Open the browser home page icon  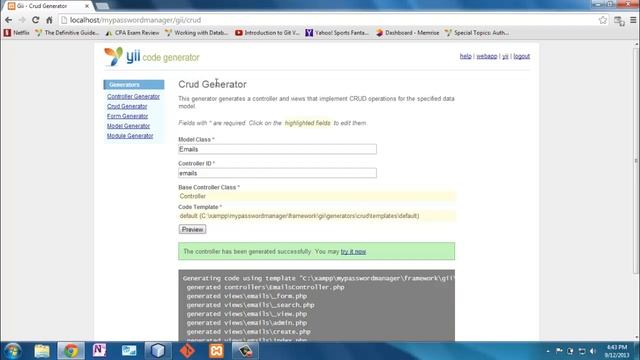pos(49,20)
